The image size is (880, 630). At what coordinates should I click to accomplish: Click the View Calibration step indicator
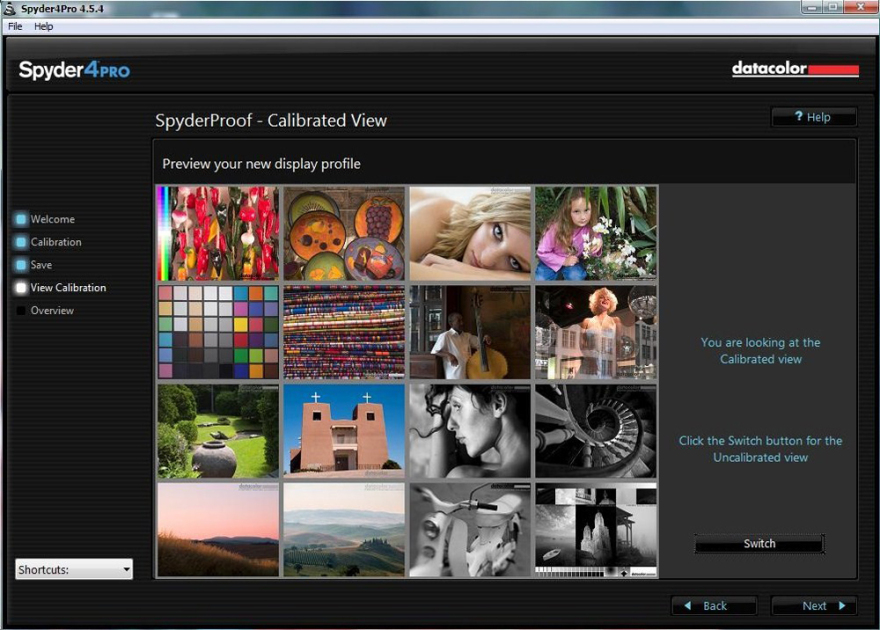(21, 288)
